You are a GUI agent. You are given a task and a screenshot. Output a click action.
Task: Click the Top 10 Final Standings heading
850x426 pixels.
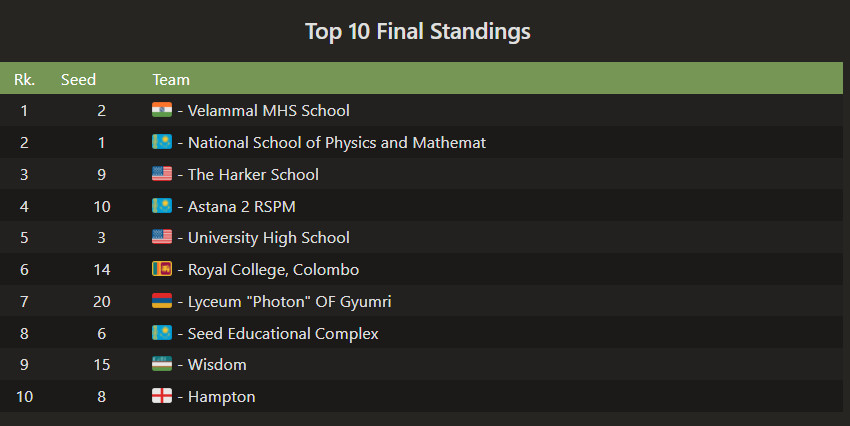coord(418,32)
